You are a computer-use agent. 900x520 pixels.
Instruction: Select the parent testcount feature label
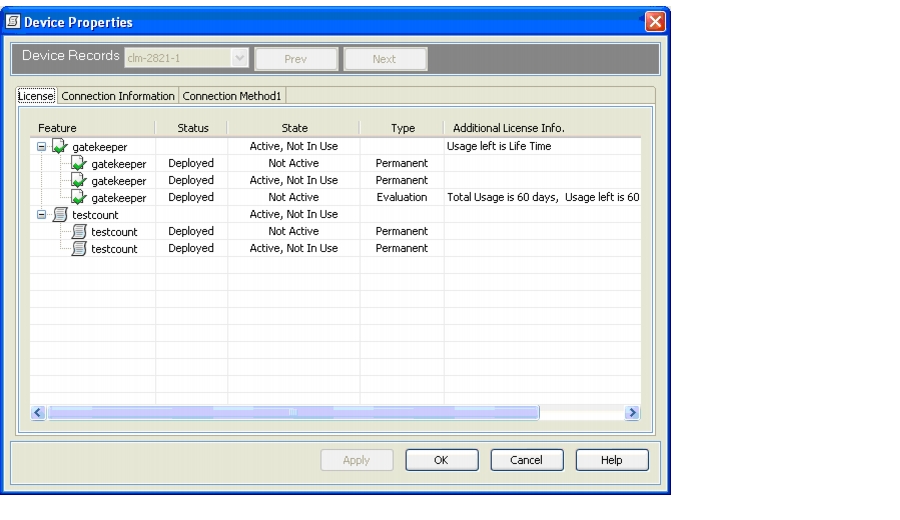(95, 215)
